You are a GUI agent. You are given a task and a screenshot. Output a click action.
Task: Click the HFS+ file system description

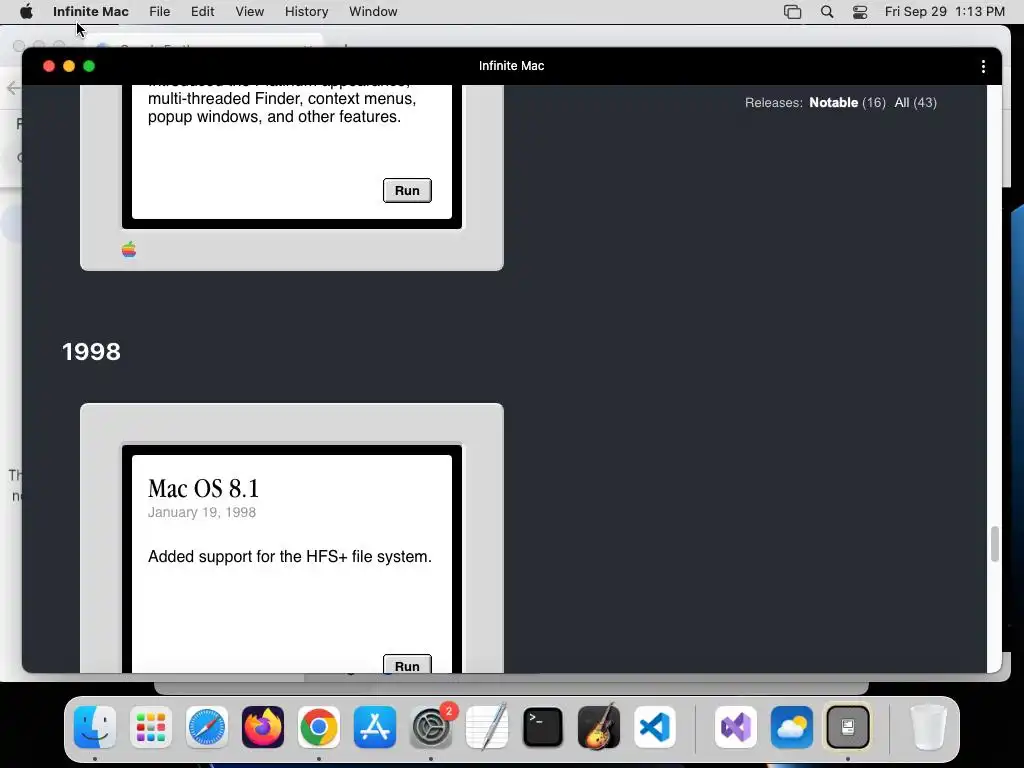(x=290, y=556)
